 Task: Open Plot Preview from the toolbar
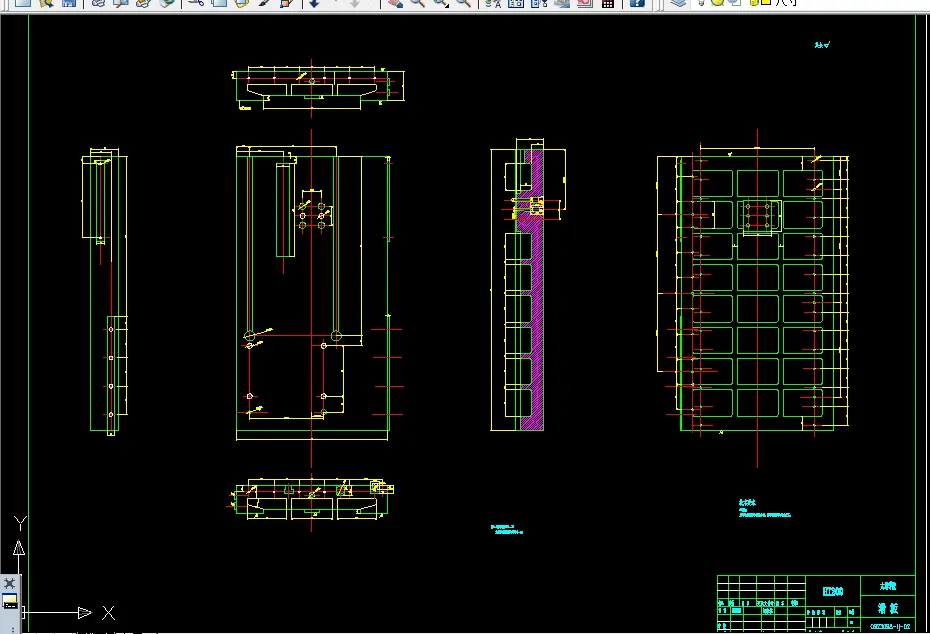click(x=121, y=2)
